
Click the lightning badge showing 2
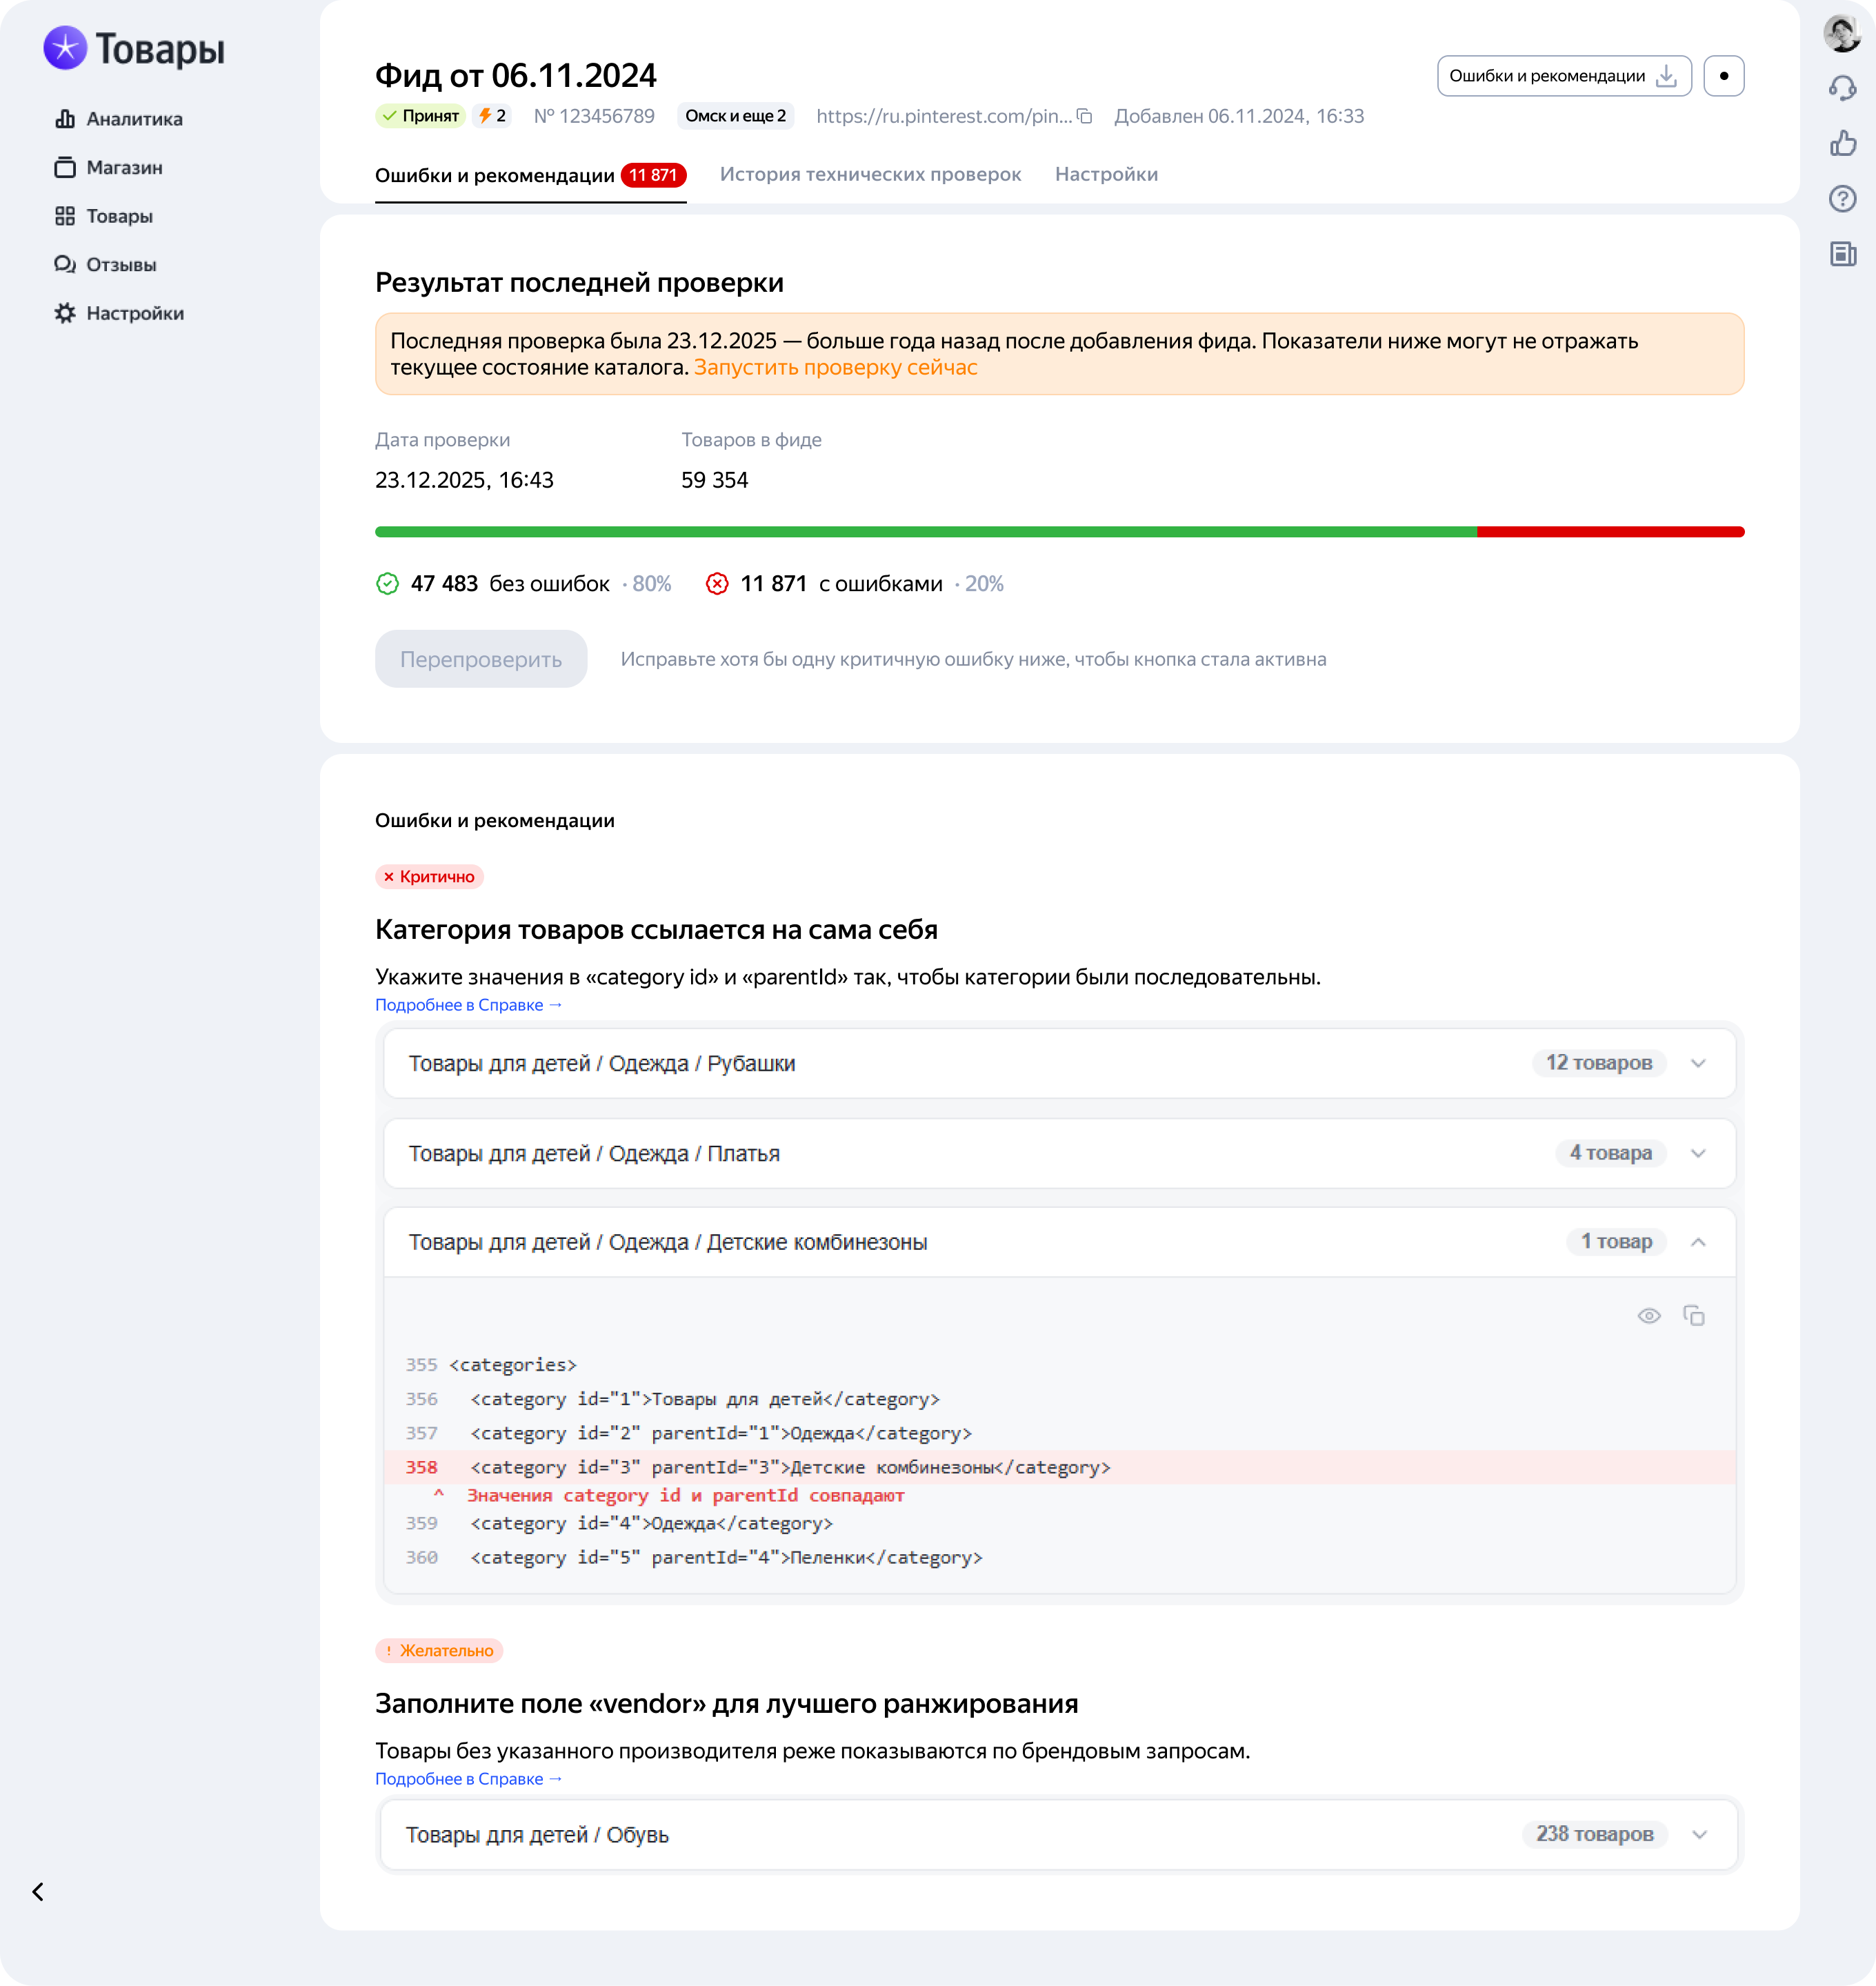(x=492, y=116)
